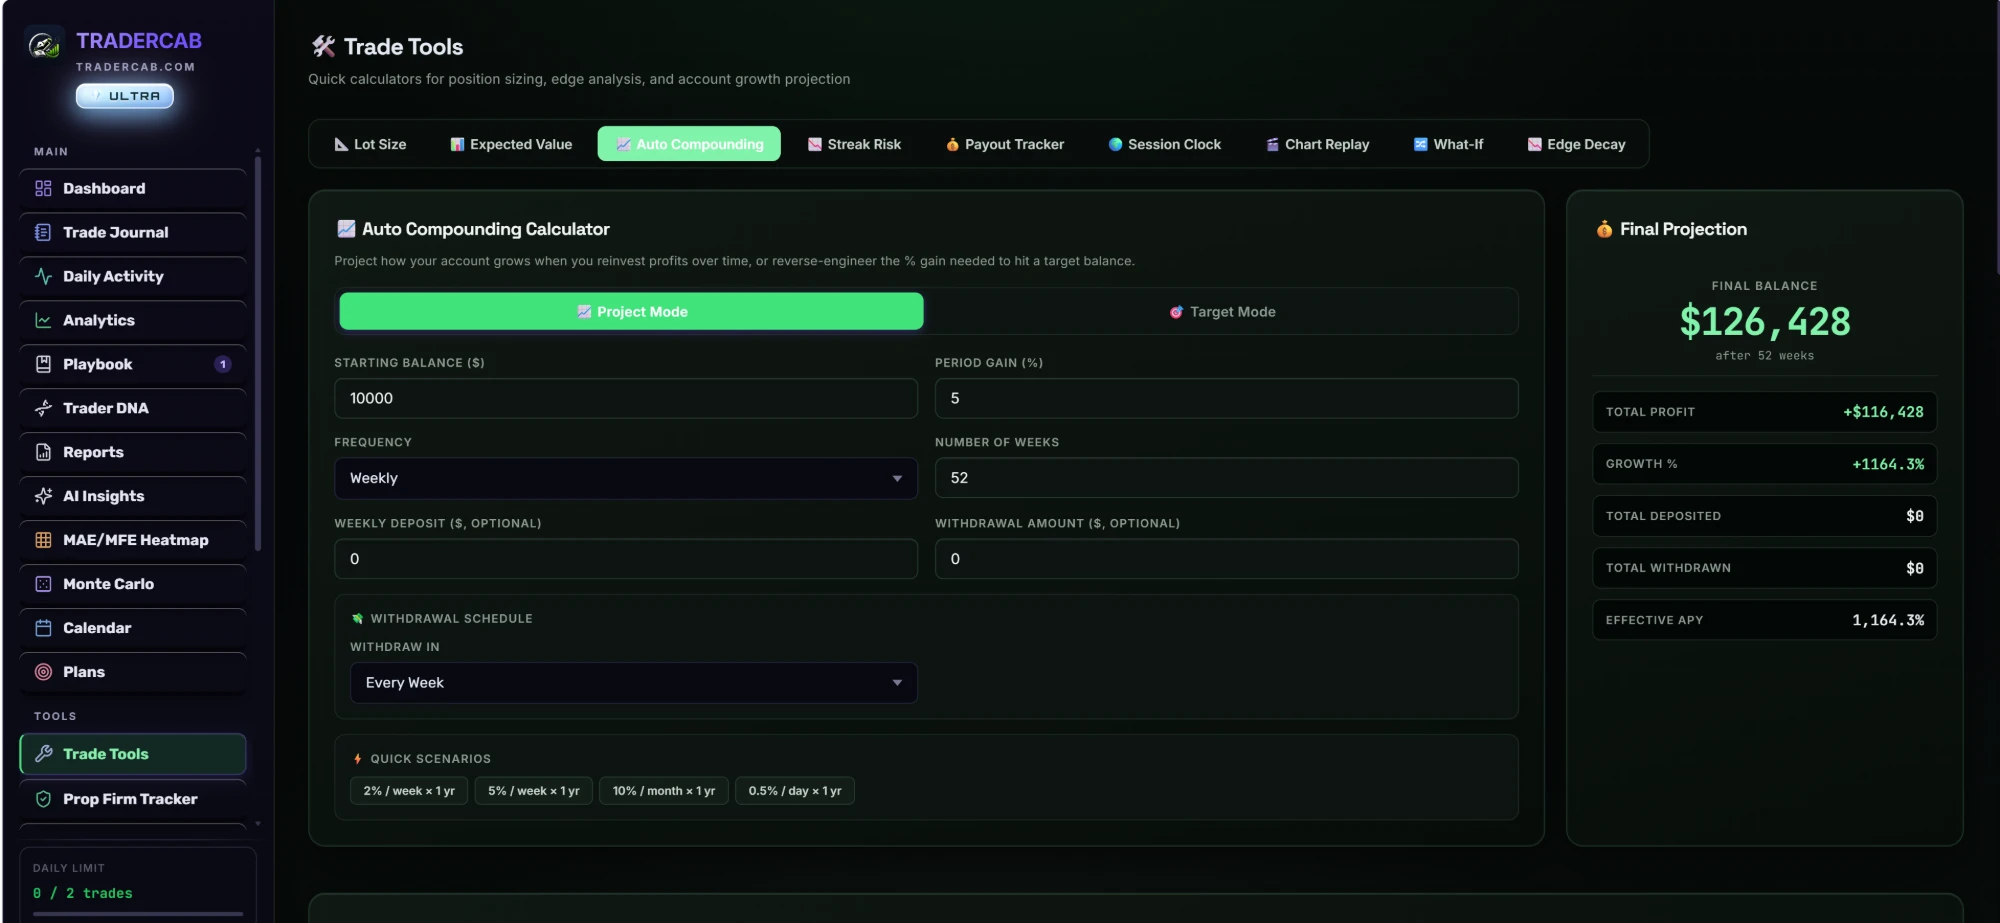Click the Payout Tracker money bag icon

(x=953, y=144)
